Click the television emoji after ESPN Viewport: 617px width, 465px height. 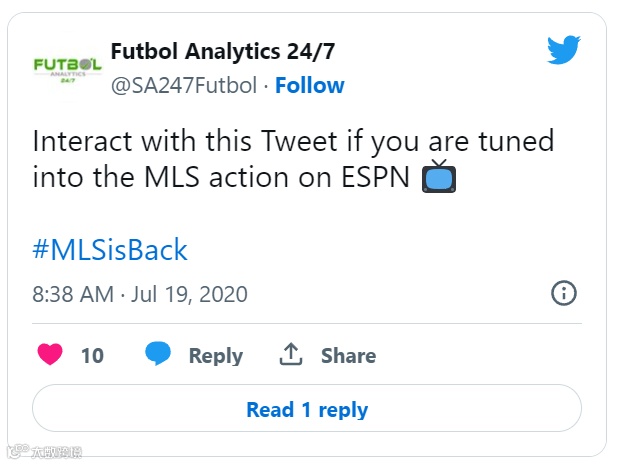[439, 176]
